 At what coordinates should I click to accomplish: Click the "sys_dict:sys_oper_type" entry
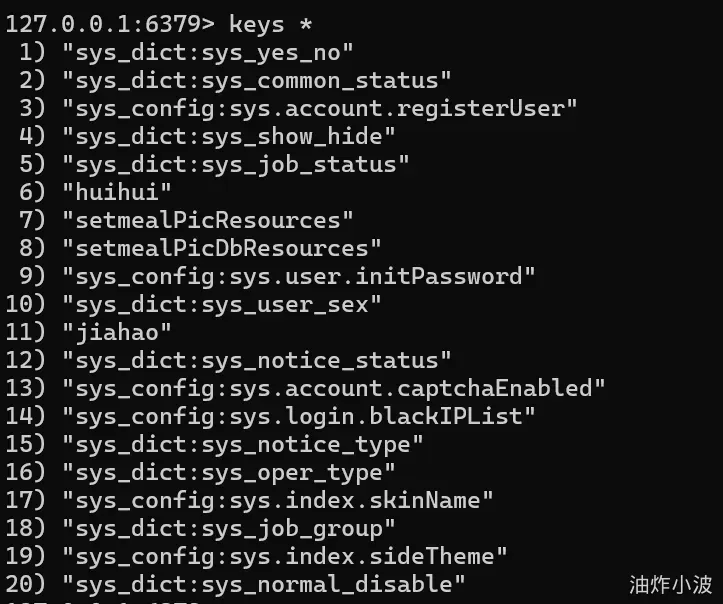tap(229, 471)
